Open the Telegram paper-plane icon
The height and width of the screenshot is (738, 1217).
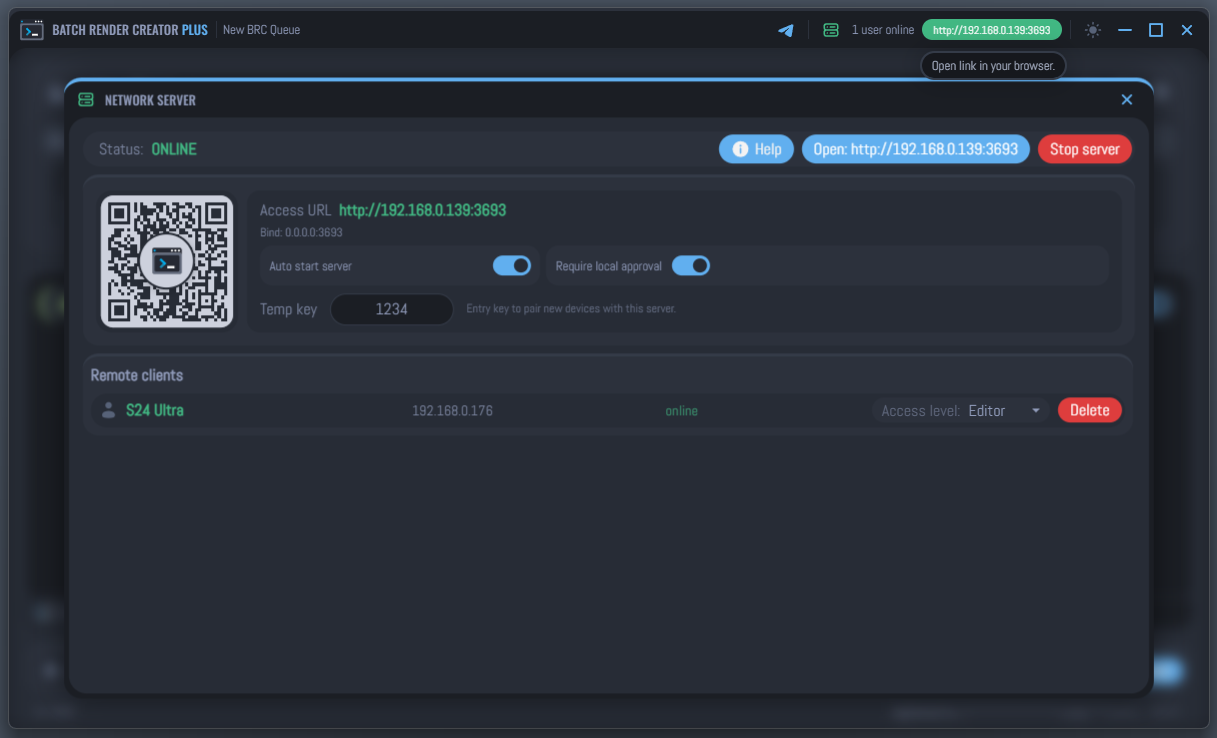pos(786,30)
